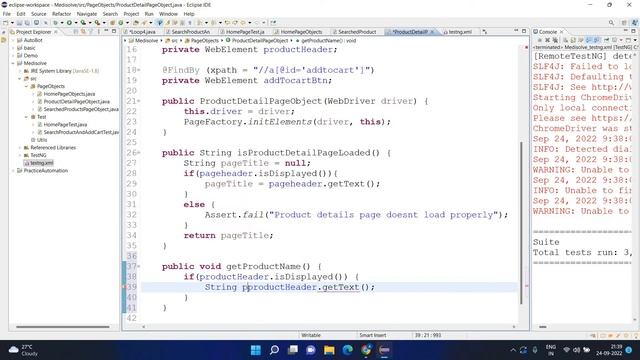Click the toolbar Search magnifier icon
The width and height of the screenshot is (640, 360).
[611, 23]
